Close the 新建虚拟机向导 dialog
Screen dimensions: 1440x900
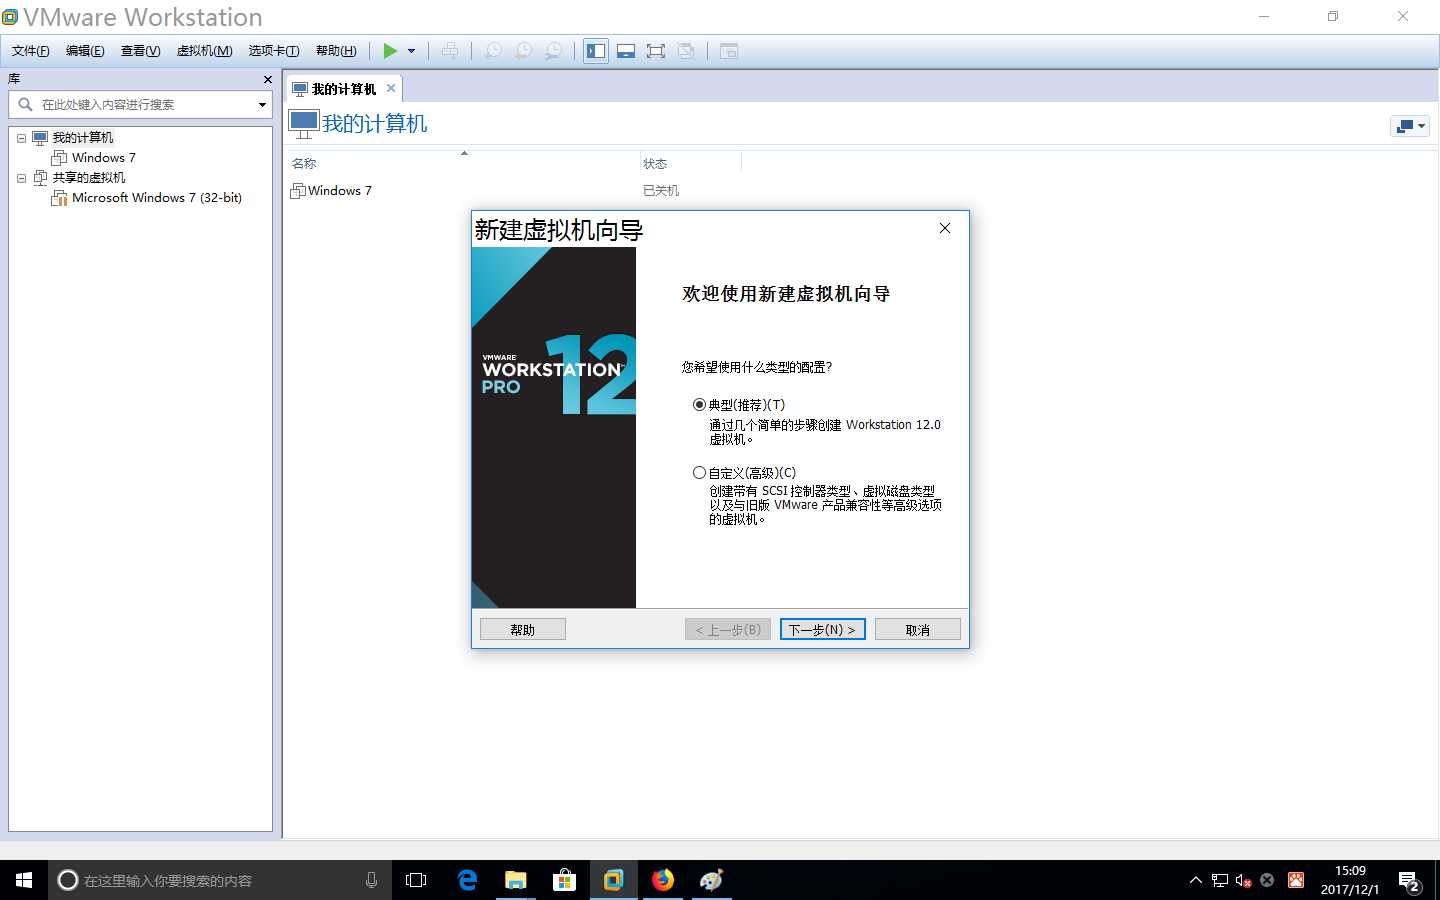pos(945,228)
